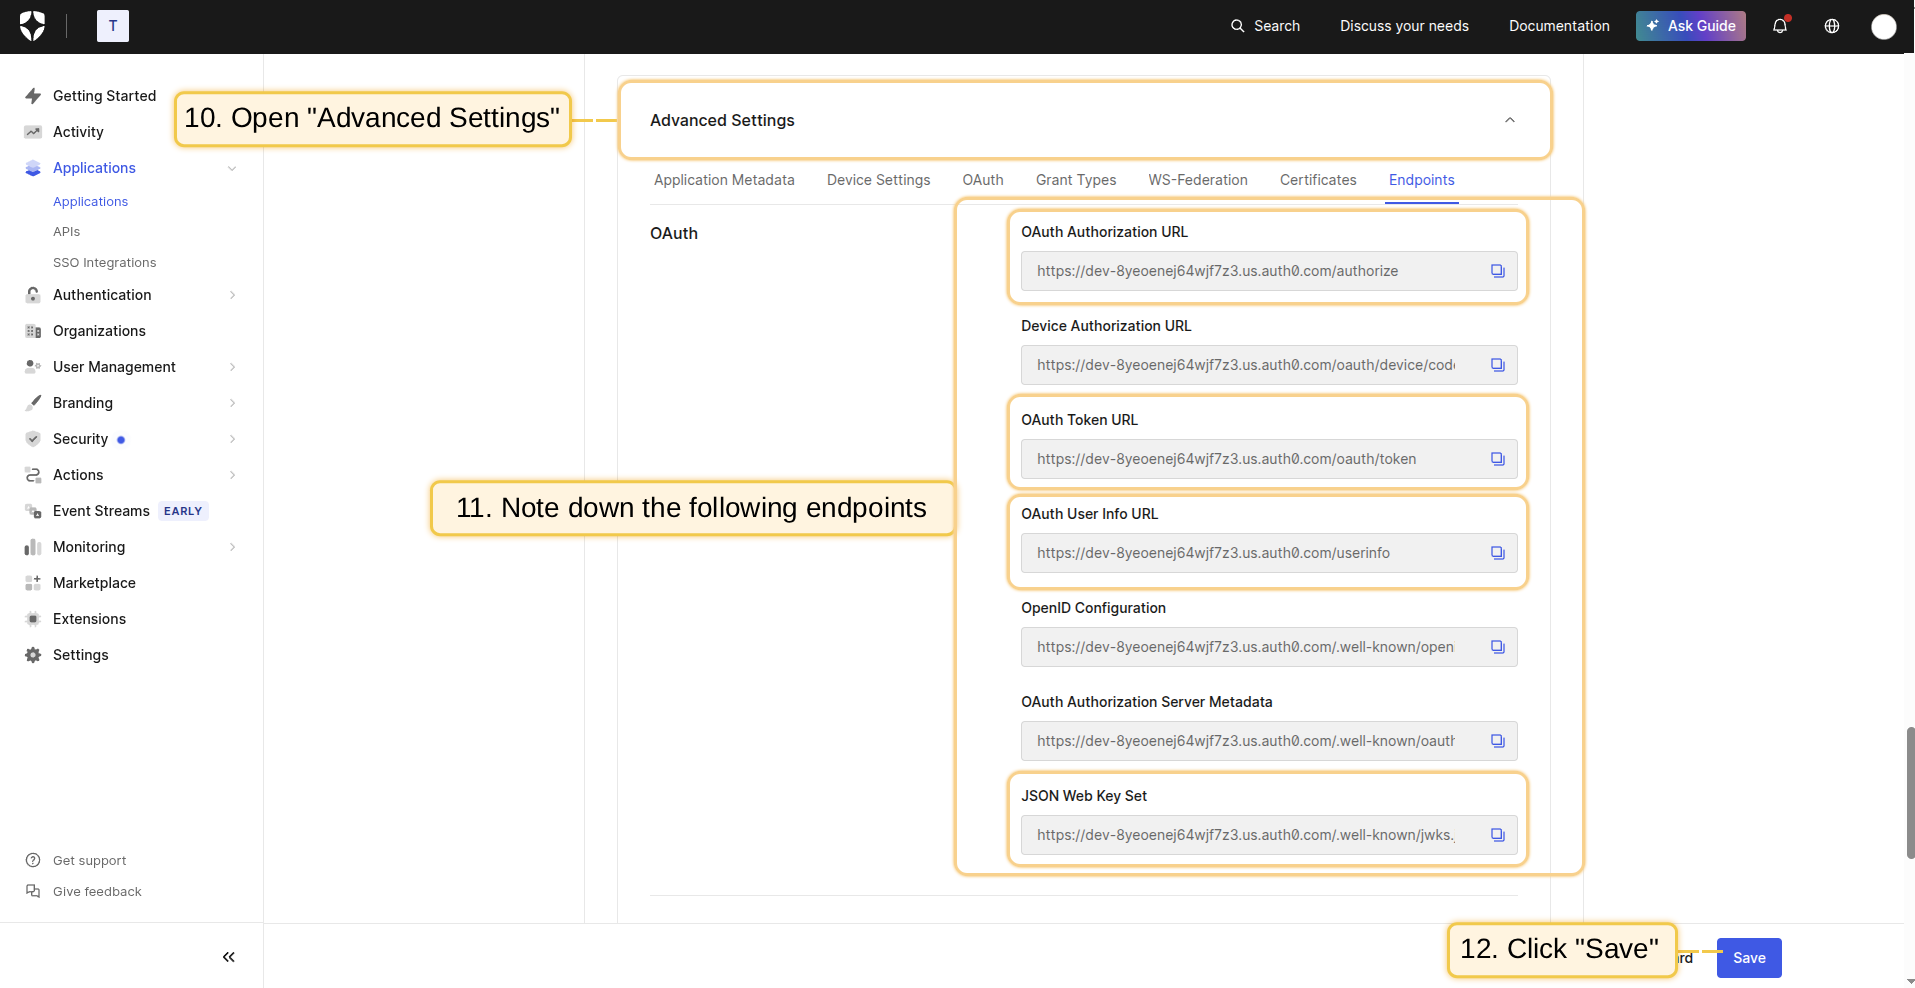Screen dimensions: 1915x988
Task: Open the Certificates tab
Action: pyautogui.click(x=1317, y=180)
